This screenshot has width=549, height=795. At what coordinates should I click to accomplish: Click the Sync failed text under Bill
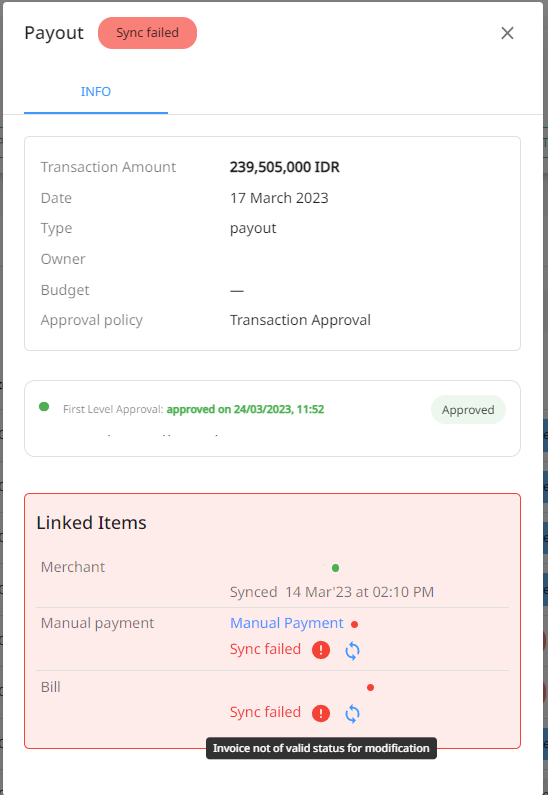coord(265,712)
